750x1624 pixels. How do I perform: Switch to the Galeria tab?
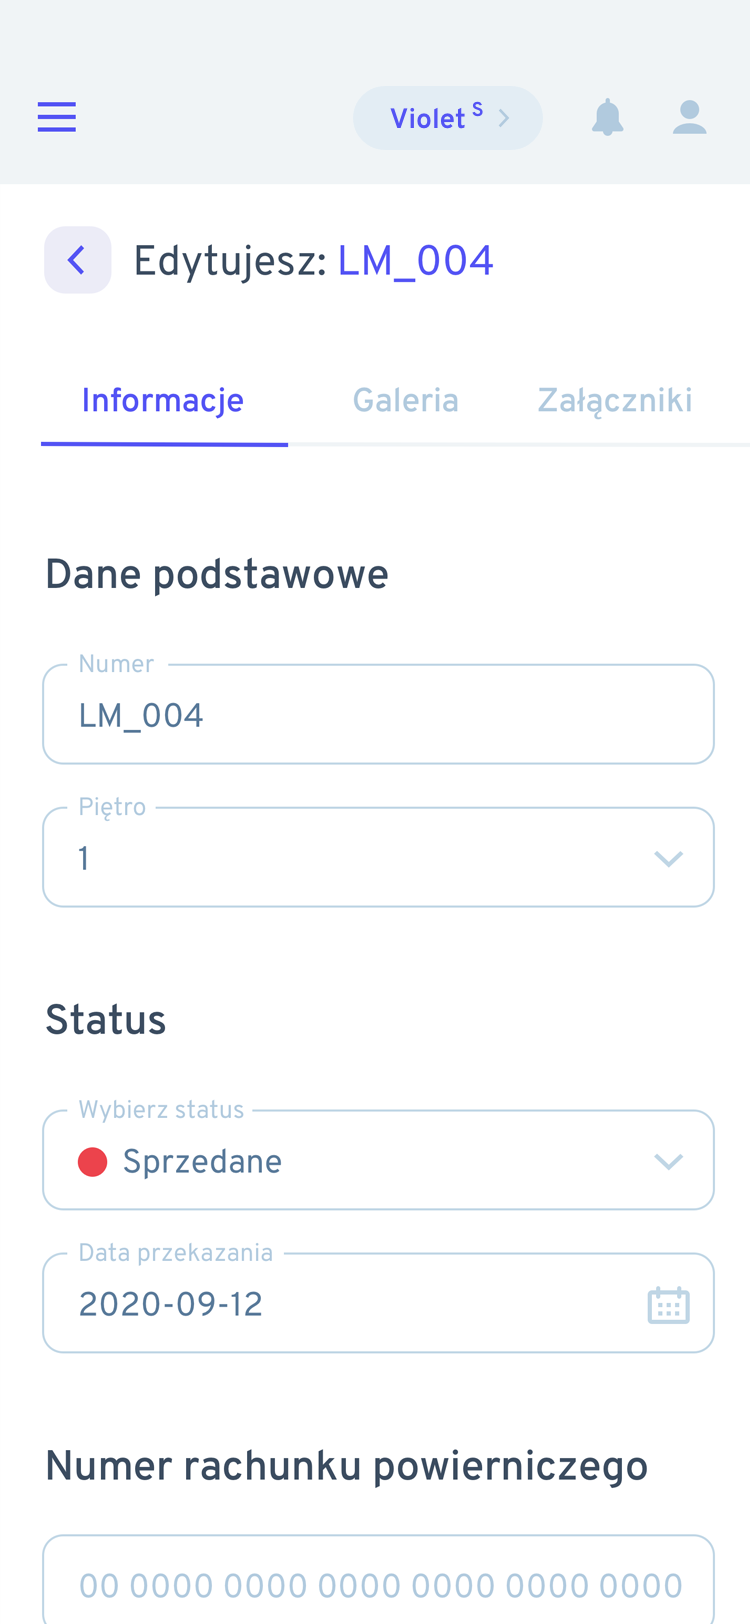coord(406,401)
